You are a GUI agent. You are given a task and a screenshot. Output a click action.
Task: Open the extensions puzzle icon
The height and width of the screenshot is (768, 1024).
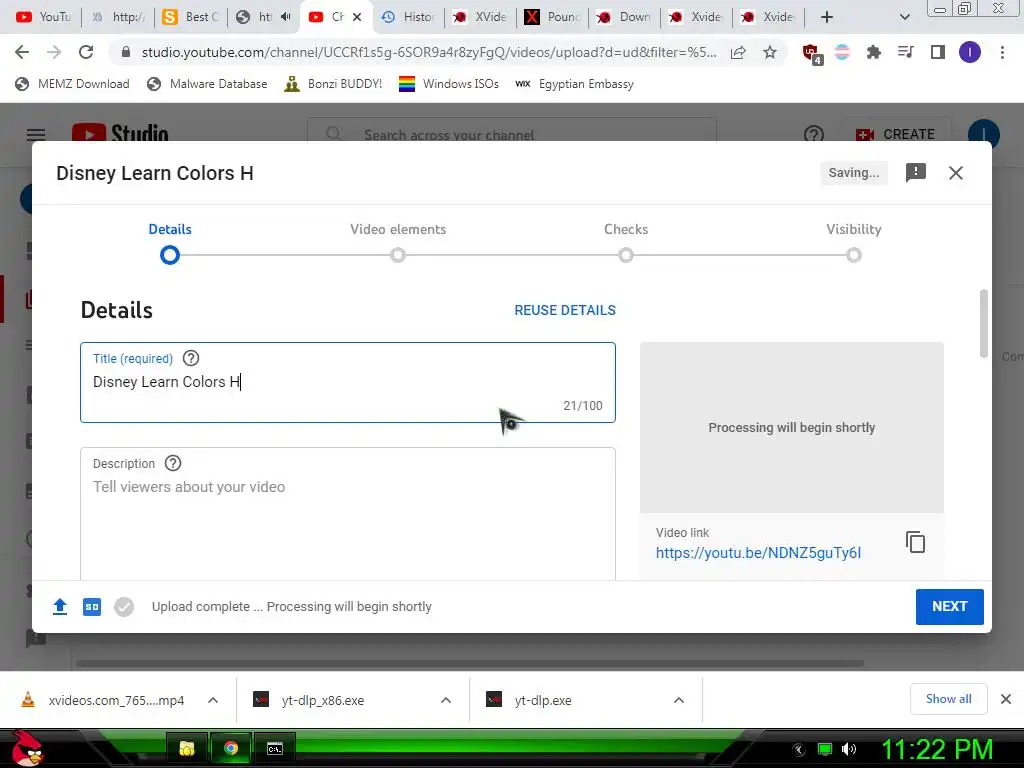(874, 52)
